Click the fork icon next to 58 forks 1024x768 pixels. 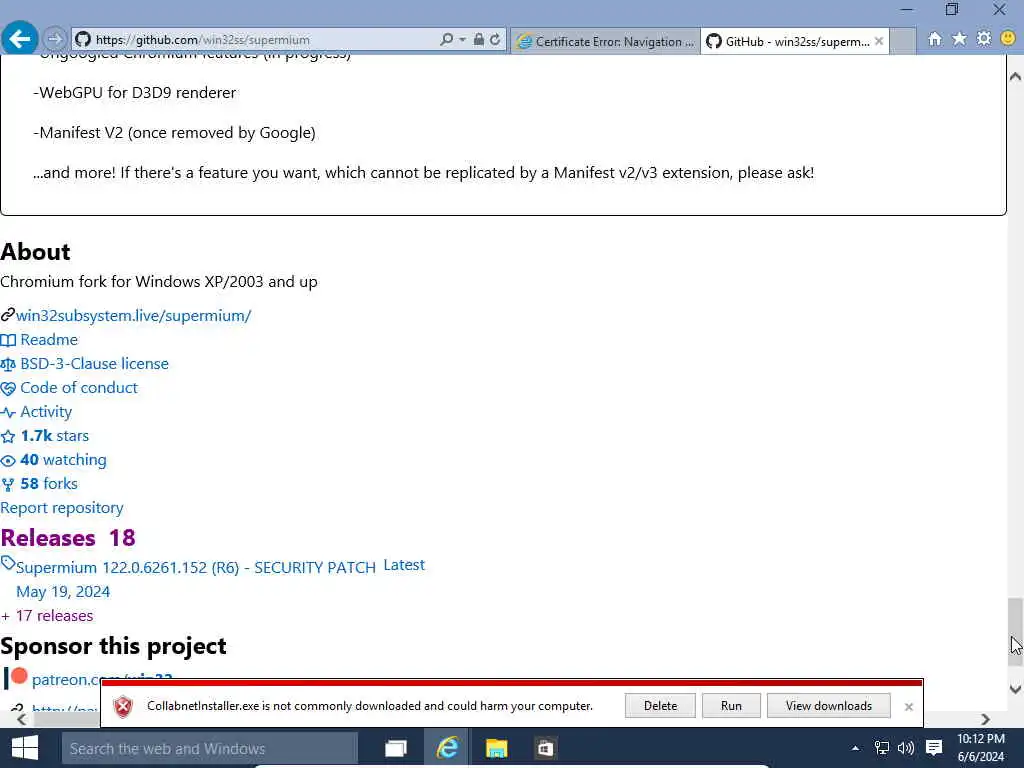[x=8, y=485]
